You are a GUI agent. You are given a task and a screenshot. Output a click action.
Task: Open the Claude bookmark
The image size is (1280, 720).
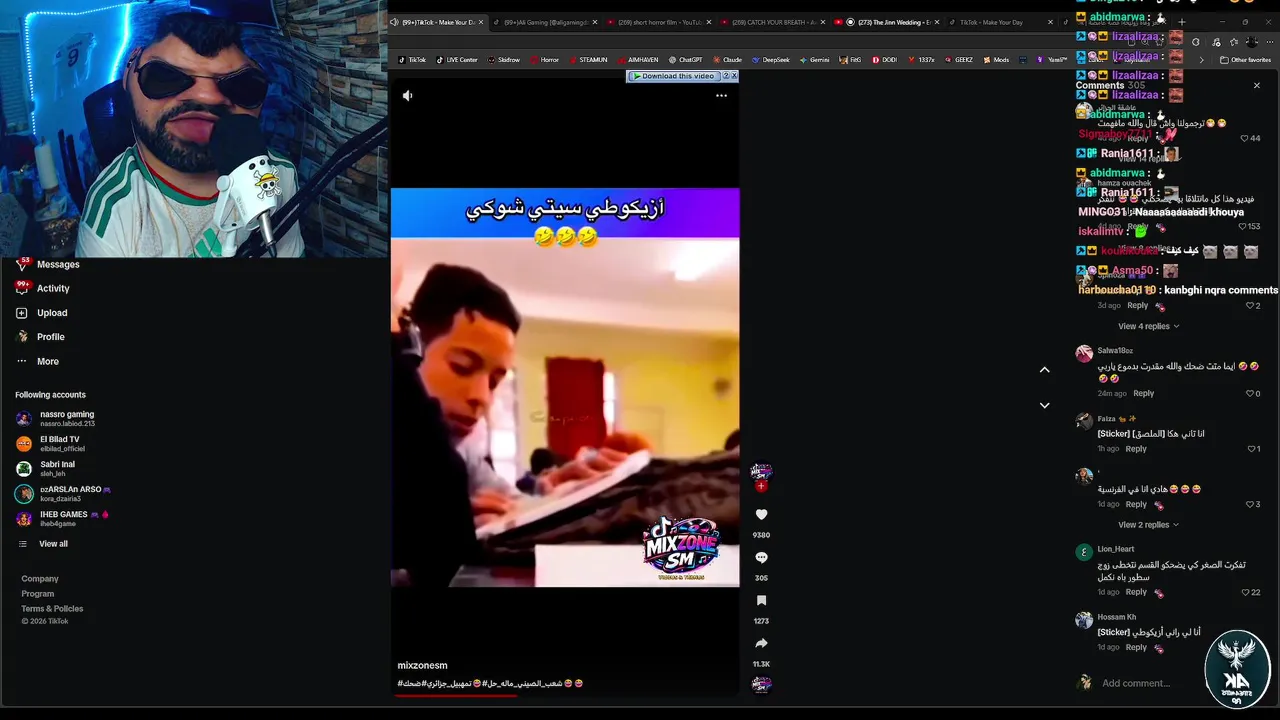pos(727,60)
